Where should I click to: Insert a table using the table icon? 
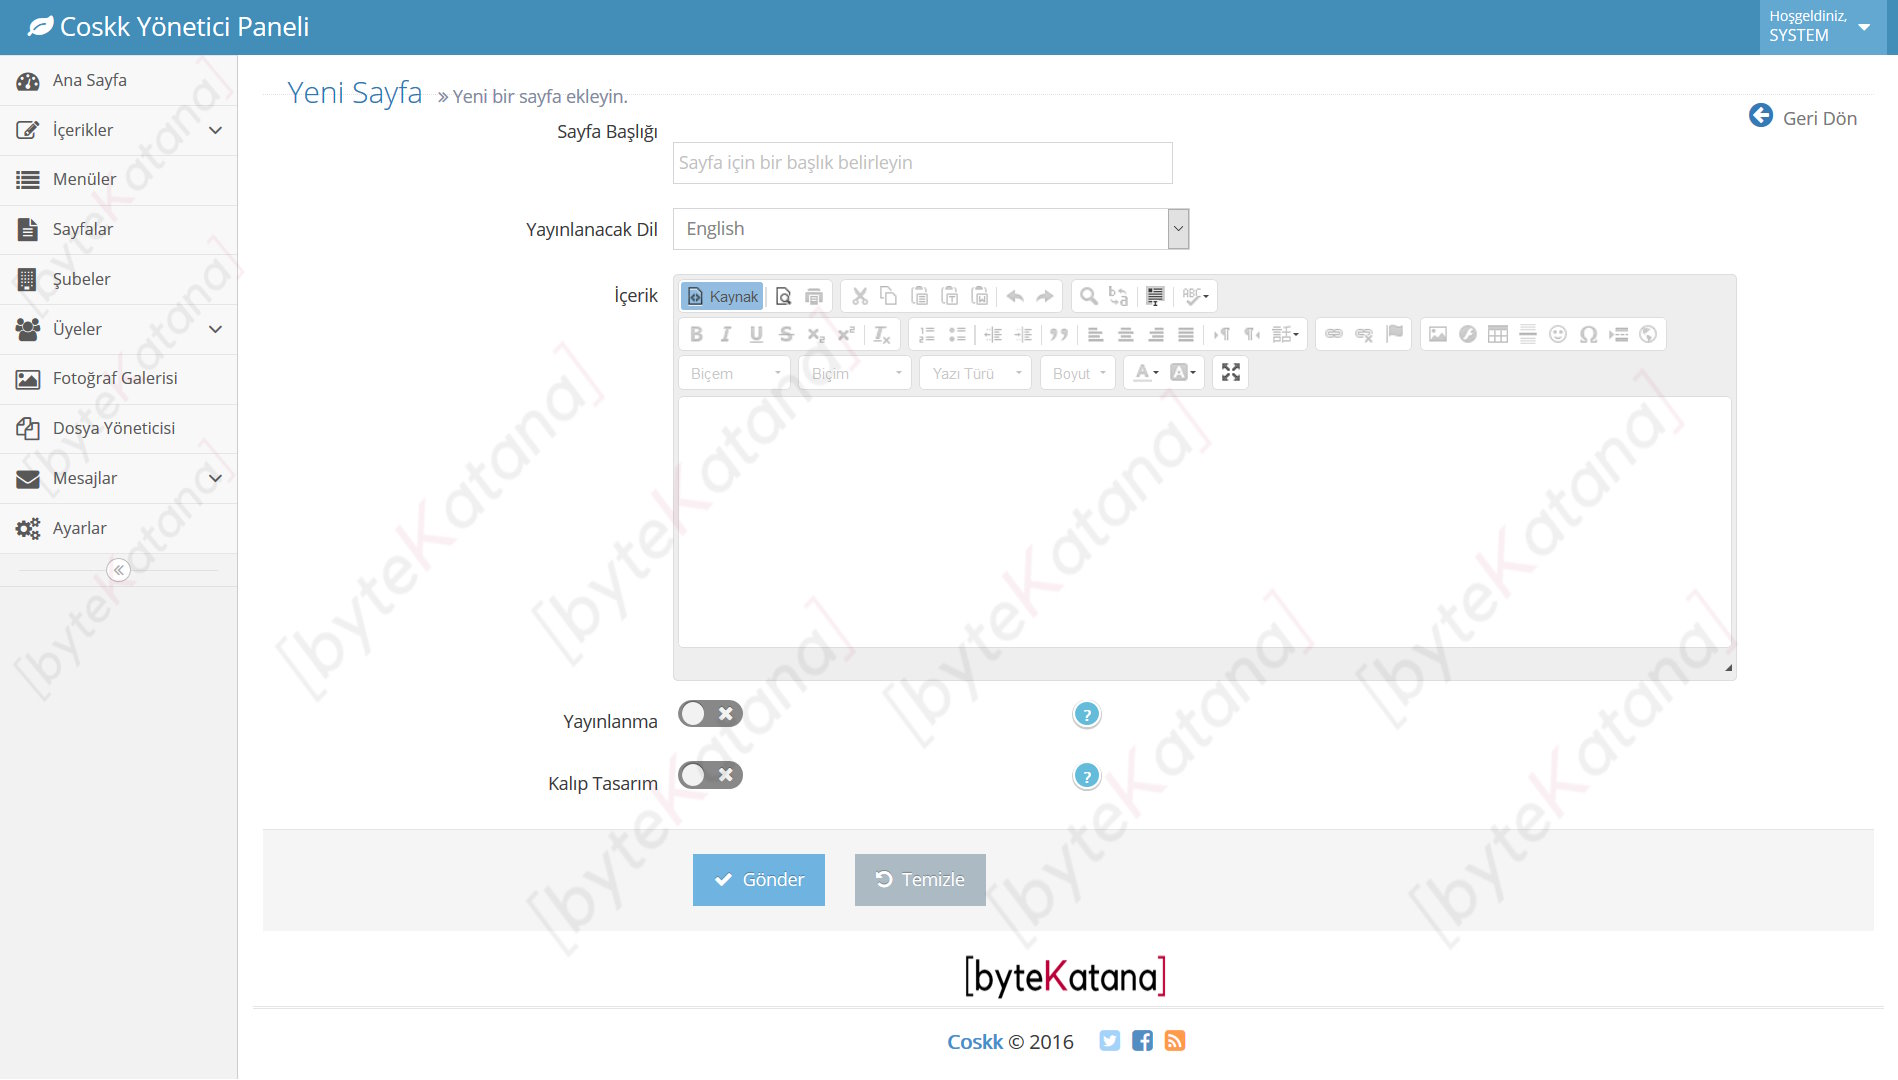1497,335
